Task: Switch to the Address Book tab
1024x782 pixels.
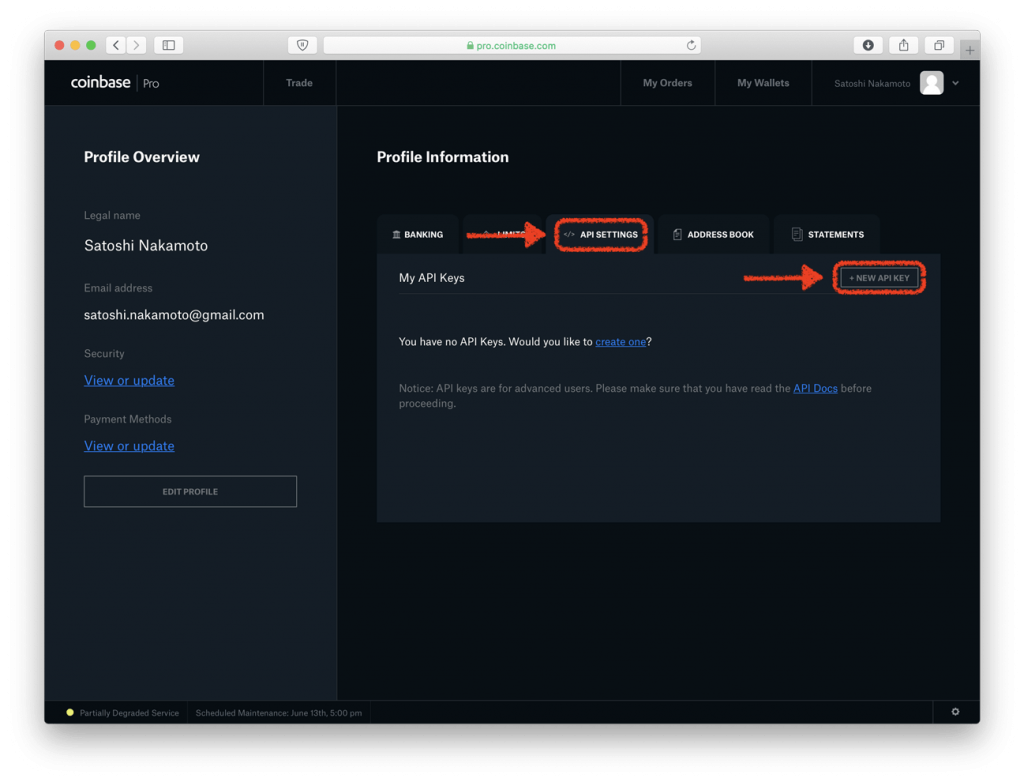Action: (x=713, y=235)
